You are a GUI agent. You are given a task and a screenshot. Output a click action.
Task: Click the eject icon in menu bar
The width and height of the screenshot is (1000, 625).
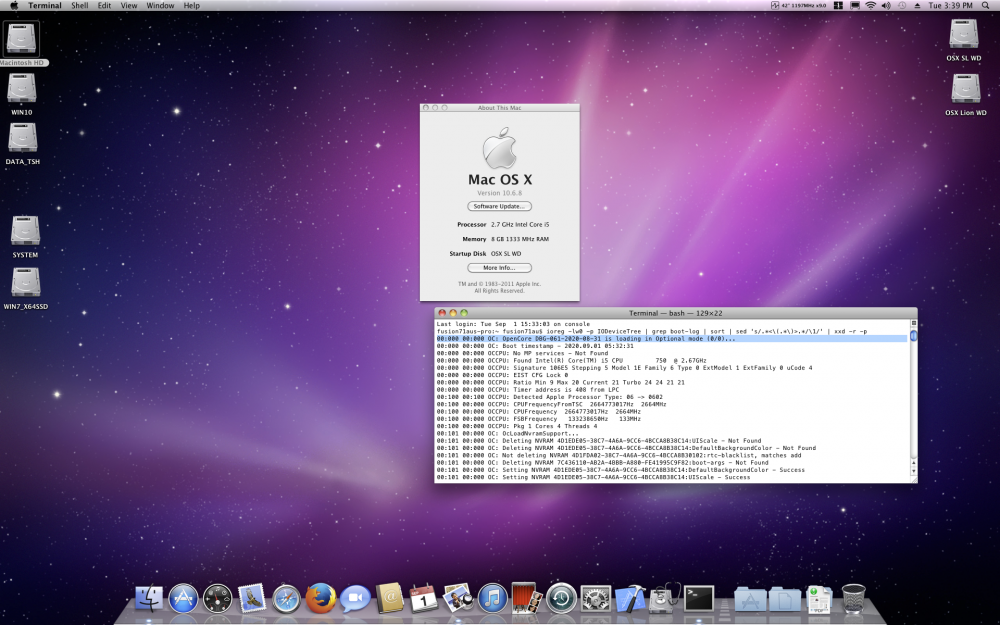[917, 6]
